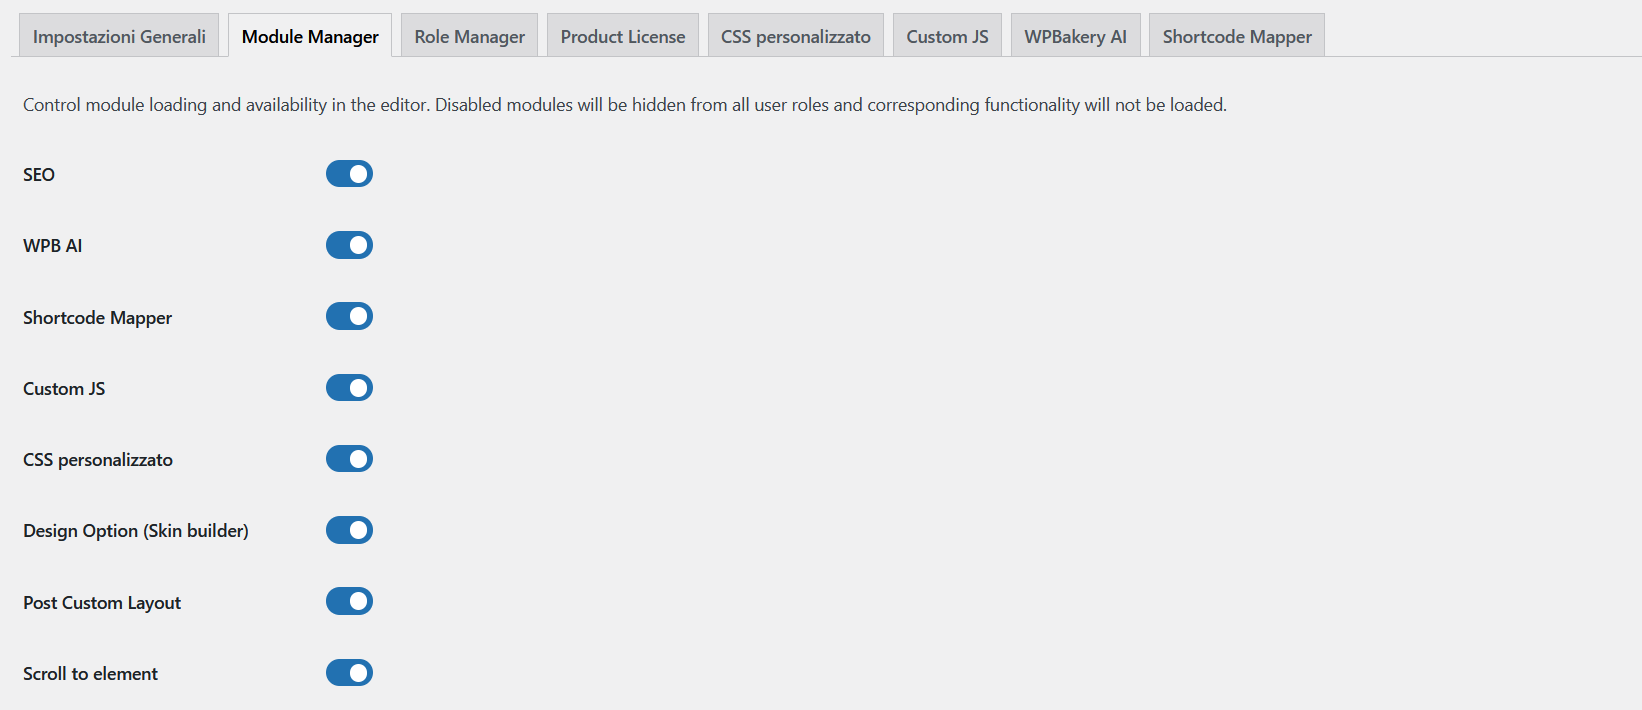Turn off the WPB AI module switch

[349, 245]
